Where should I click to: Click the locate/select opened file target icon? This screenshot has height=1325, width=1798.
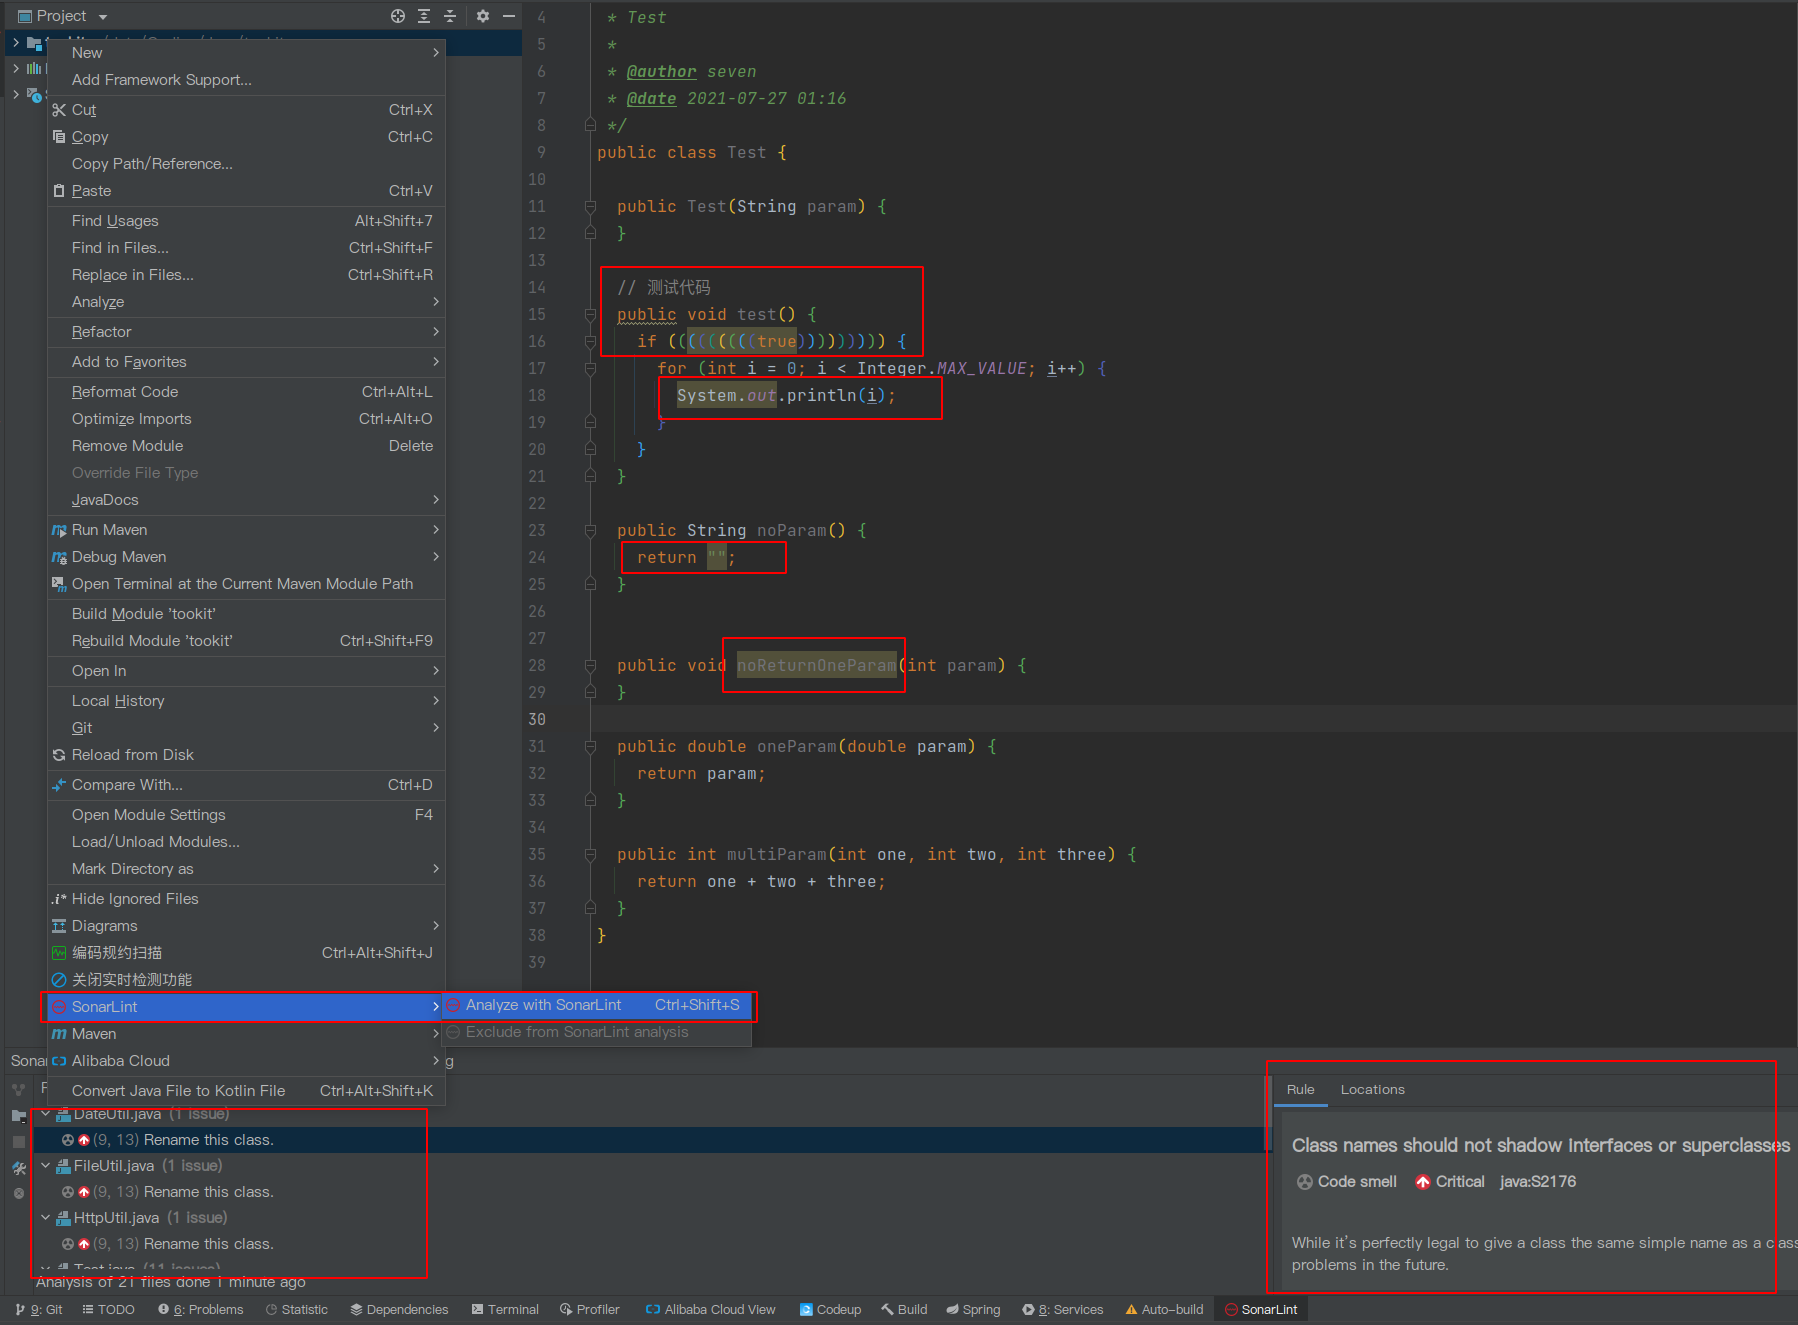(398, 16)
